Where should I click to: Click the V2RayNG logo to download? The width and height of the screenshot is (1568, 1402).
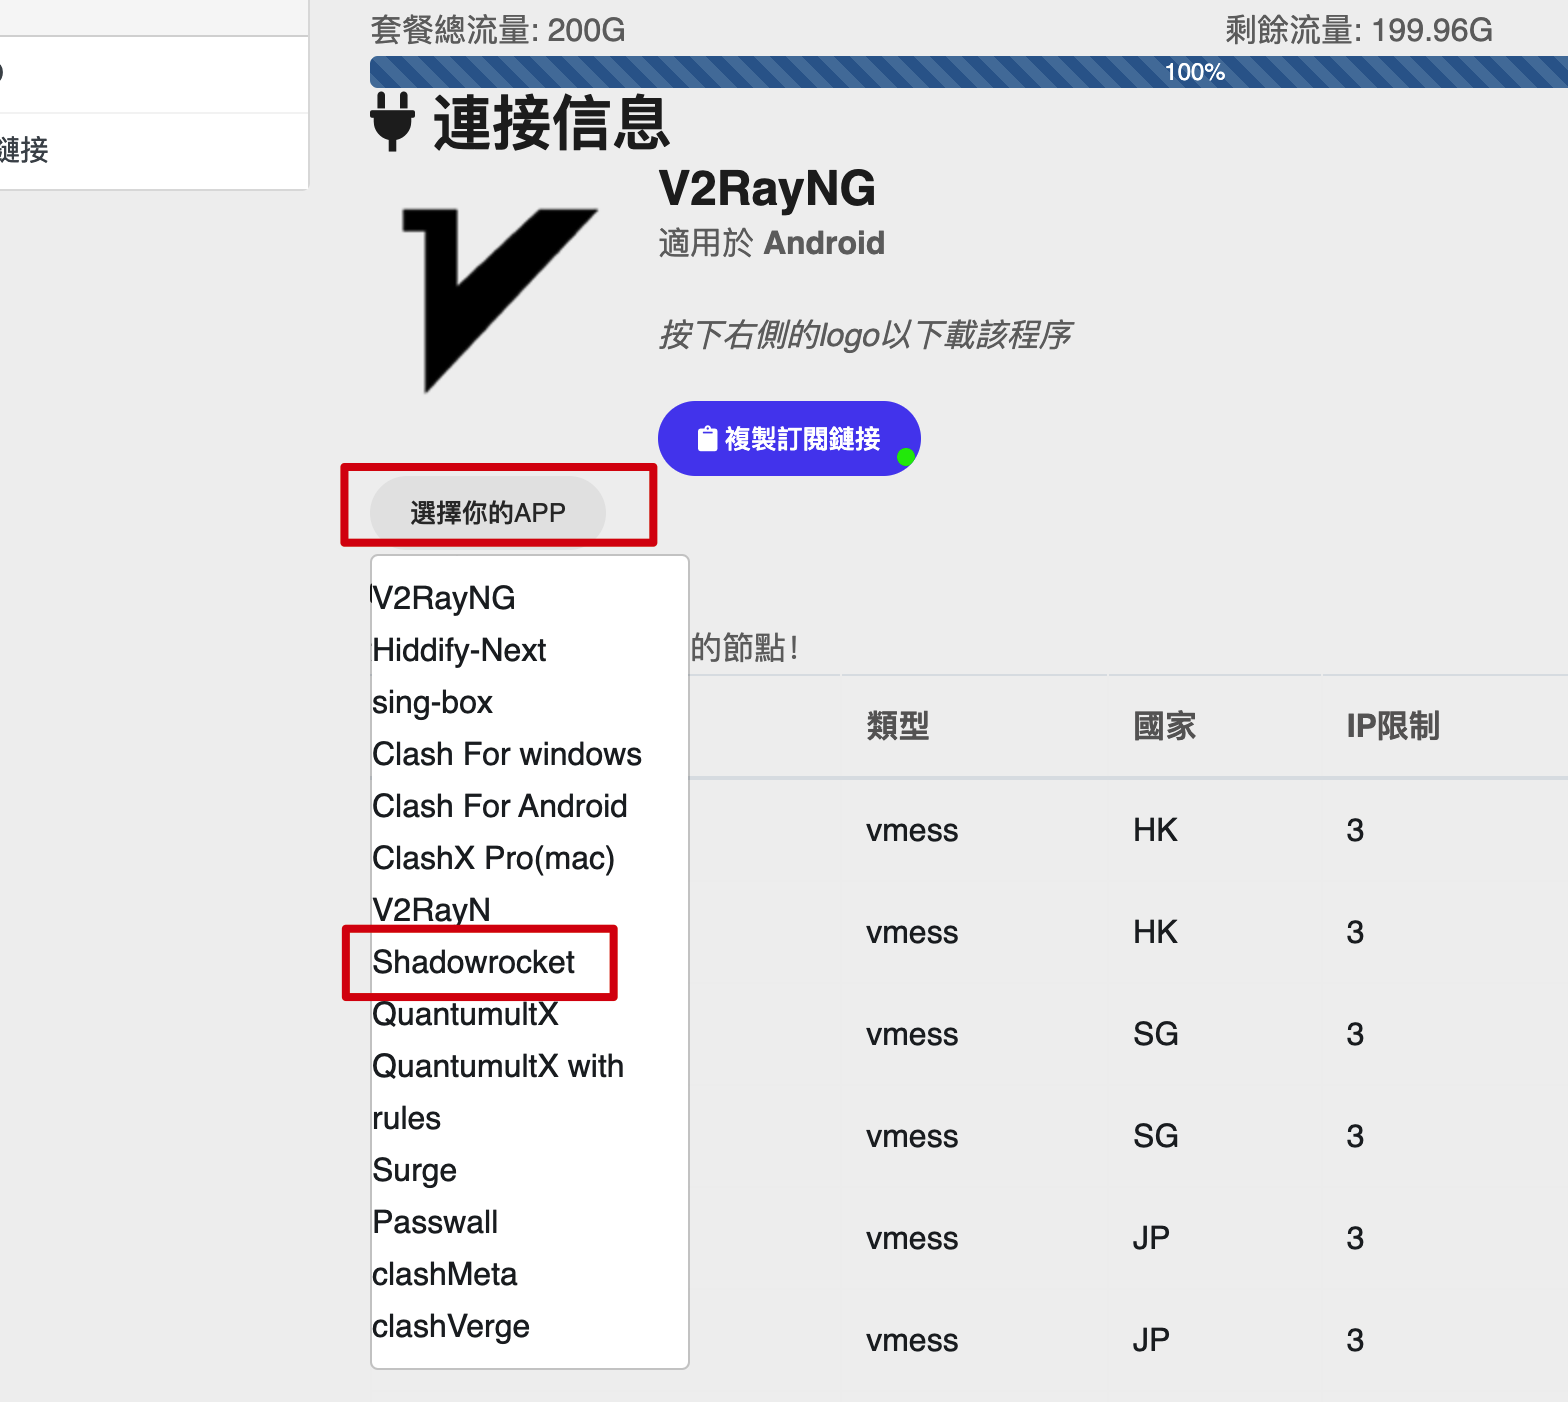(498, 298)
